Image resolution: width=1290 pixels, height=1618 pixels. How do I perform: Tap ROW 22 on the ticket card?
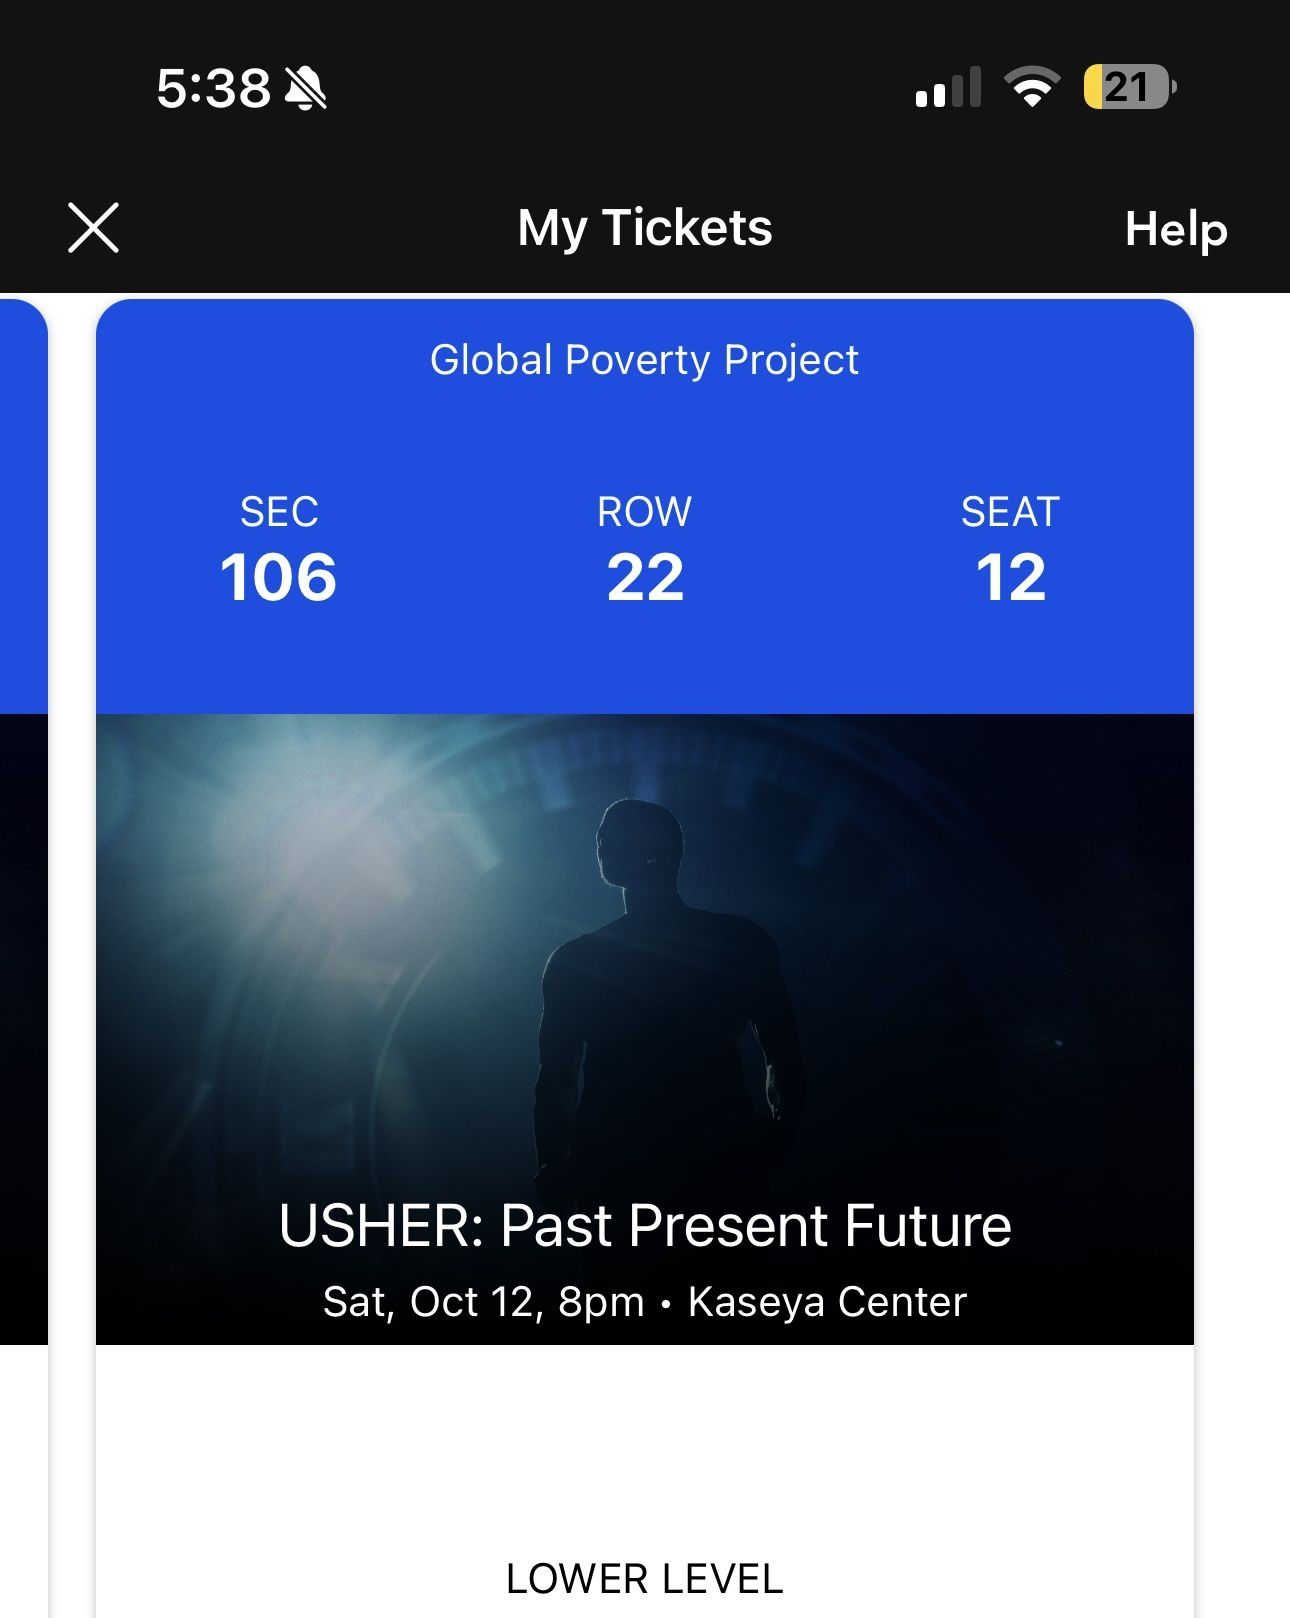pos(646,550)
